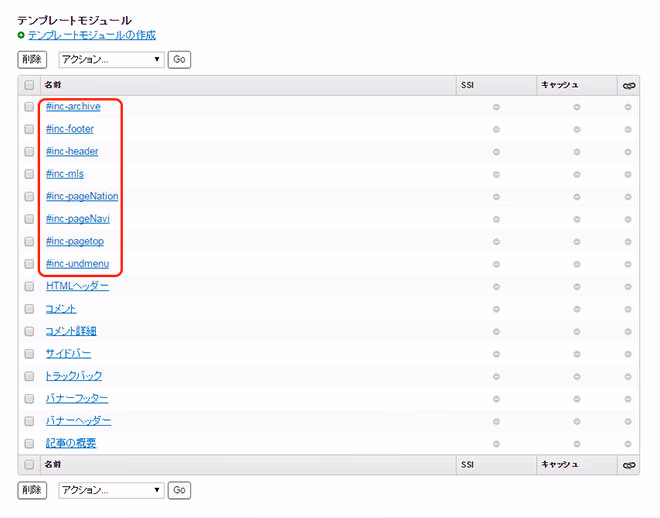
Task: Click the green plus icon beside テンプレートモジュールの作成
Action: pyautogui.click(x=21, y=35)
